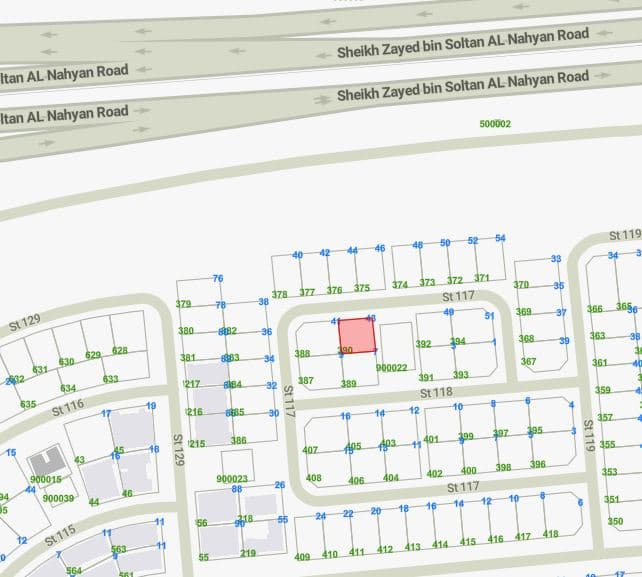Click plot number 393

click(461, 374)
